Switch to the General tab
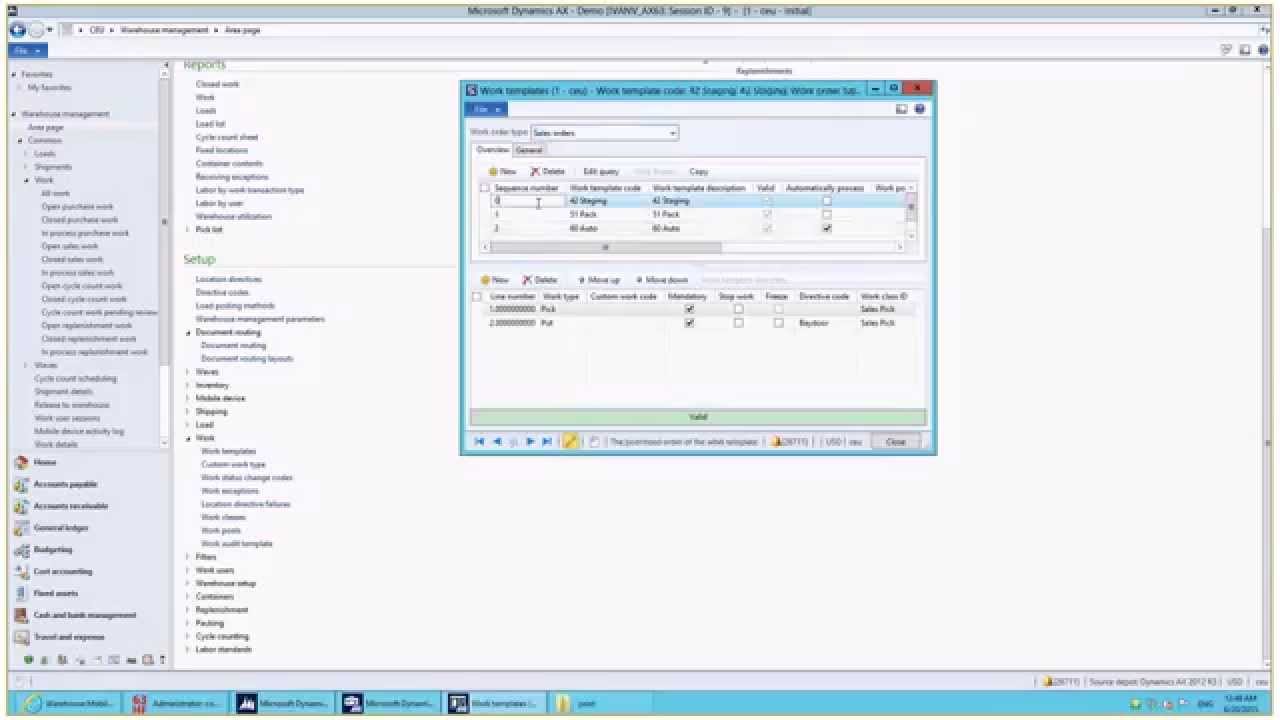 528,150
